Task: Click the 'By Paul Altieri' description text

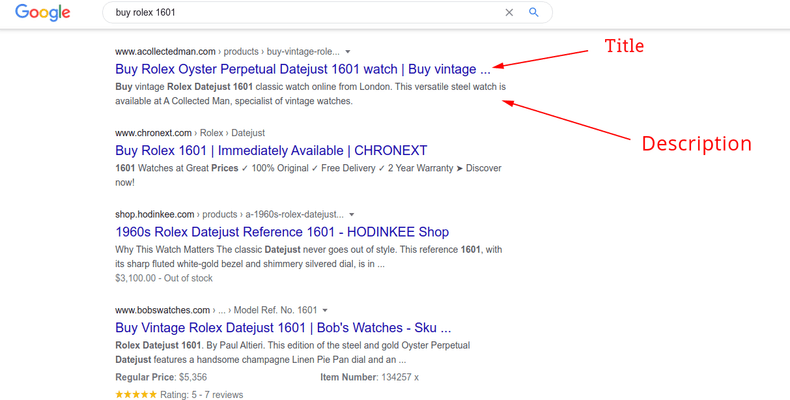Action: (x=292, y=353)
